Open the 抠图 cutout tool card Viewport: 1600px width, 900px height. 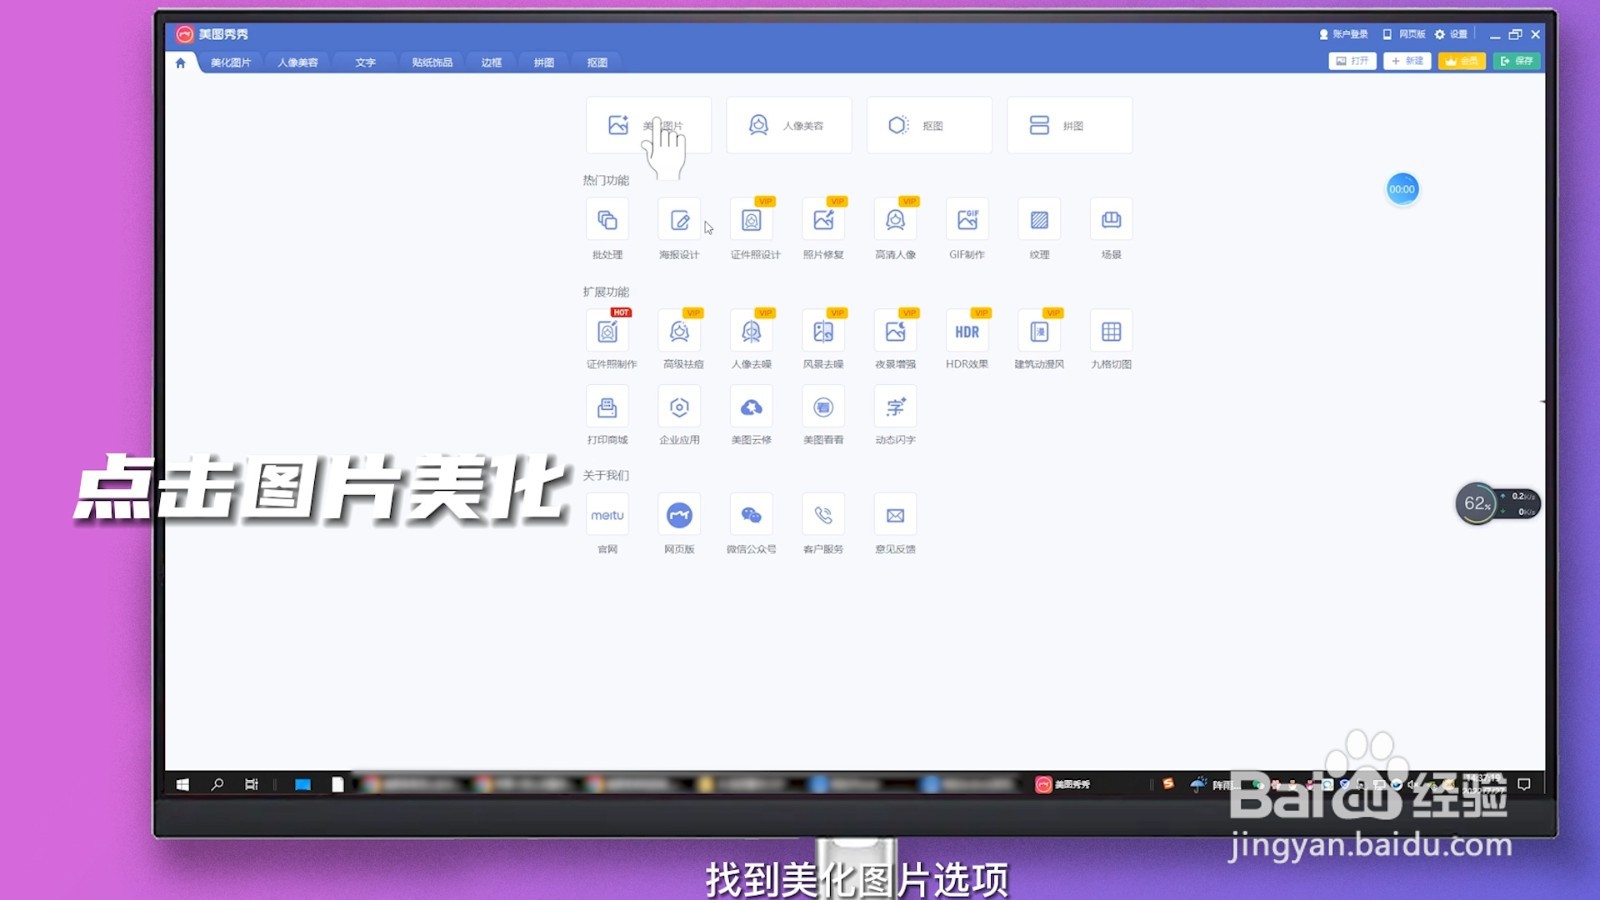929,124
